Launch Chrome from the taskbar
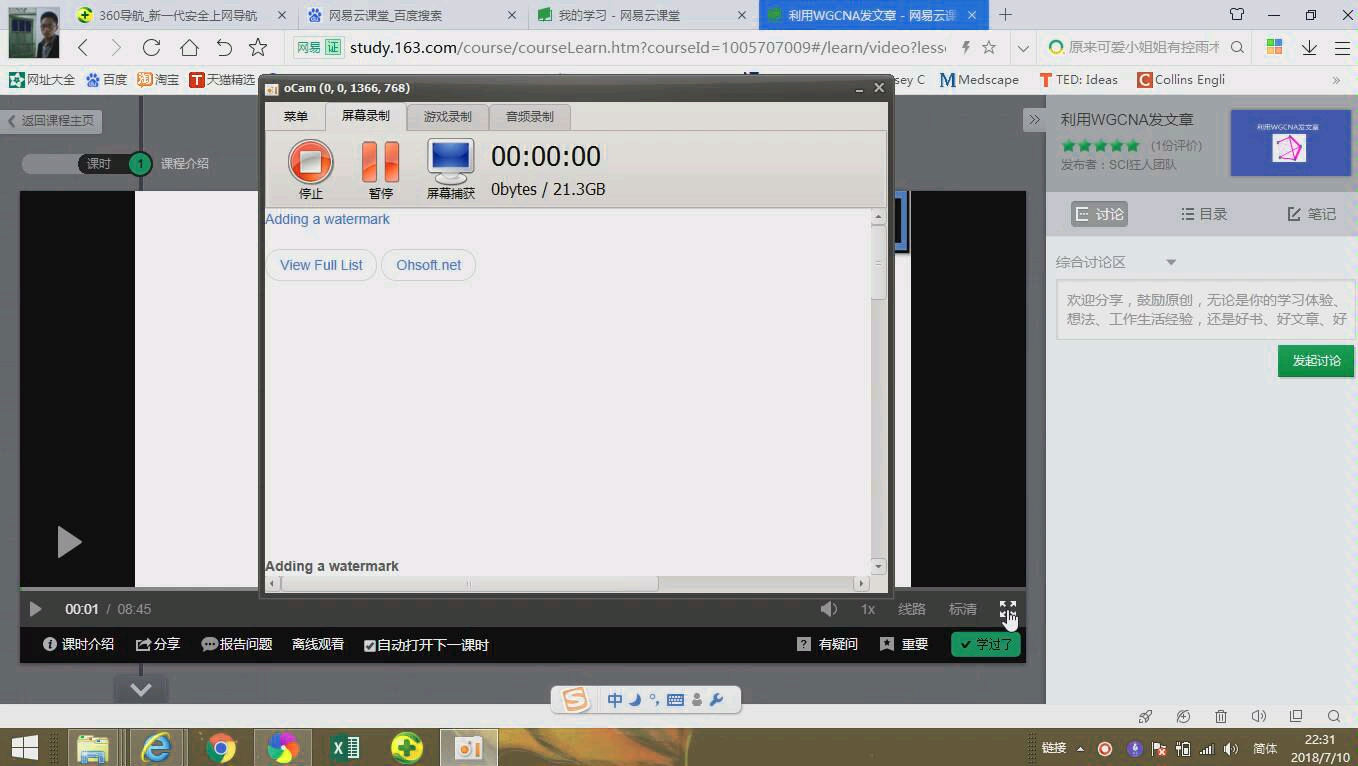This screenshot has width=1358, height=766. (x=221, y=747)
